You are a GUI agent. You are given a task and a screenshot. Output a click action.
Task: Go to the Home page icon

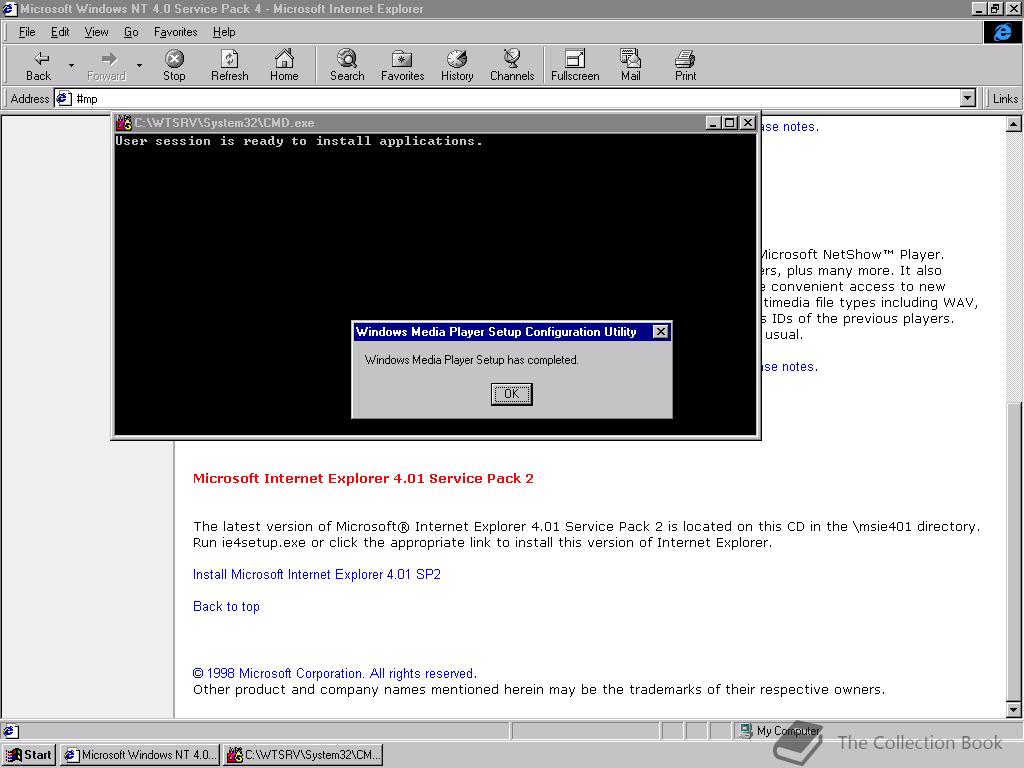[x=284, y=59]
